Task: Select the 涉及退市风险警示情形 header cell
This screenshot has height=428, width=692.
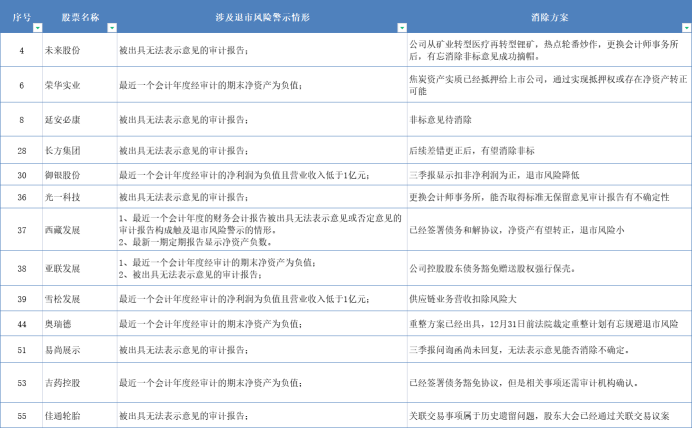Action: click(262, 17)
